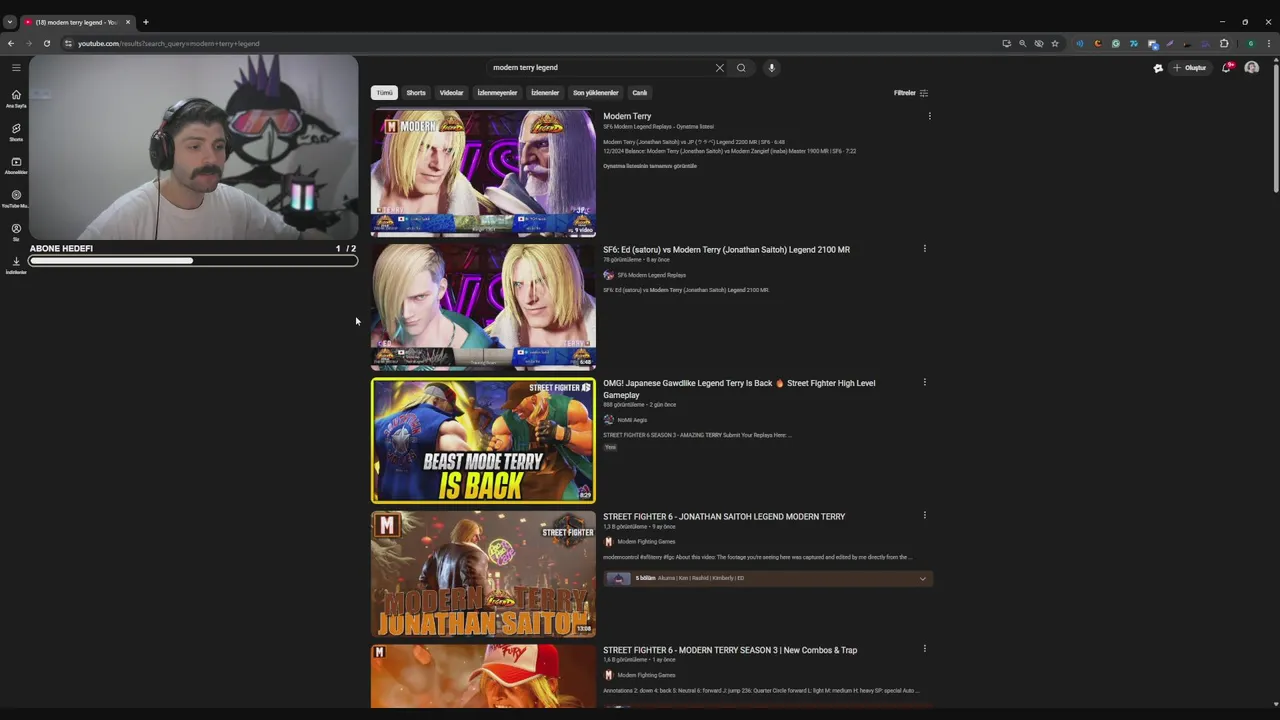The width and height of the screenshot is (1280, 720).
Task: Open the YouTube hamburger guide menu
Action: point(16,67)
